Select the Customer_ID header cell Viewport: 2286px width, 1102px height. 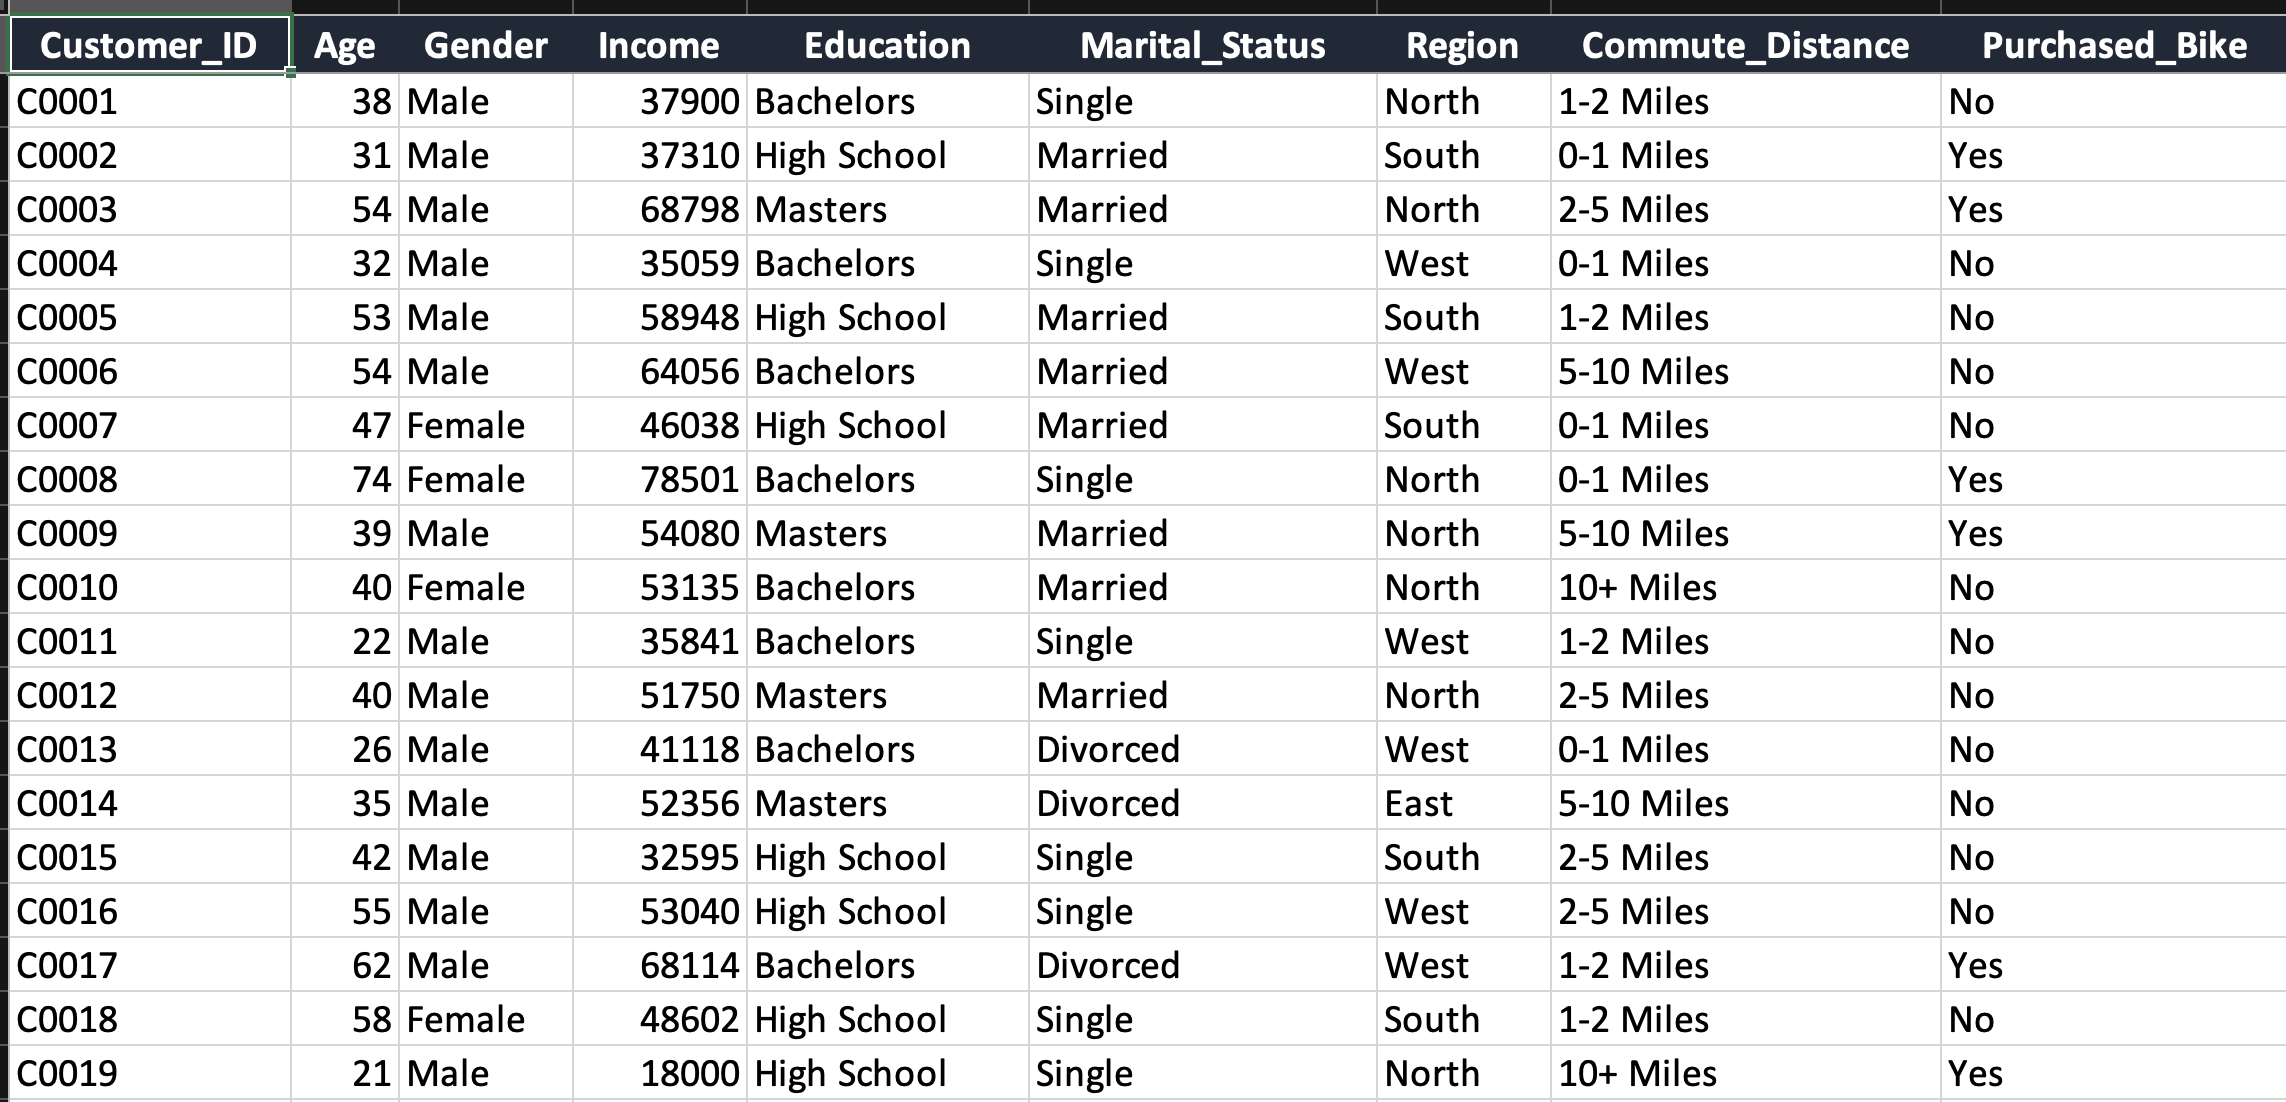click(148, 46)
